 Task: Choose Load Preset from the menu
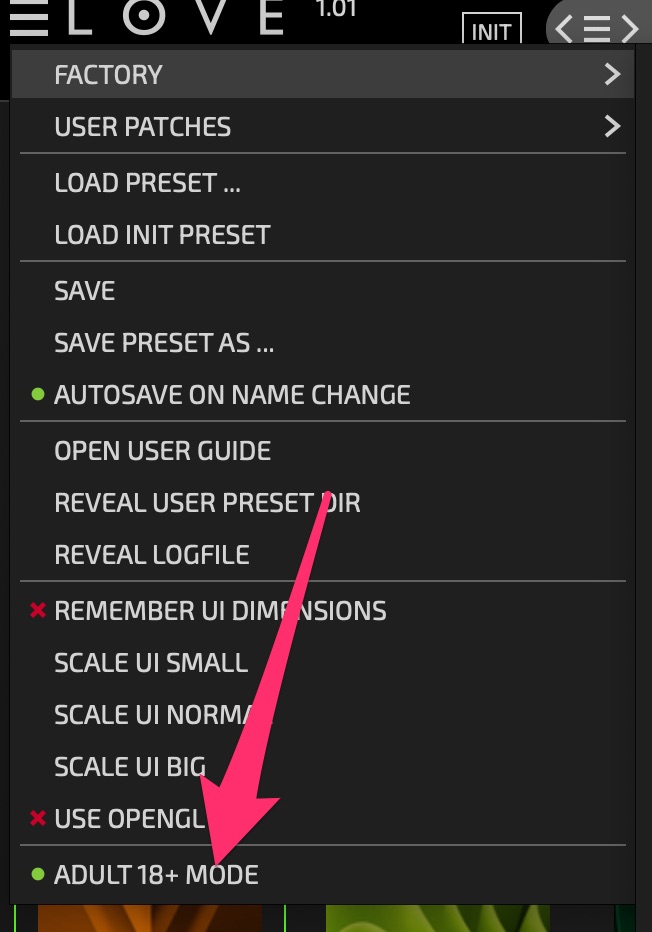coord(147,183)
